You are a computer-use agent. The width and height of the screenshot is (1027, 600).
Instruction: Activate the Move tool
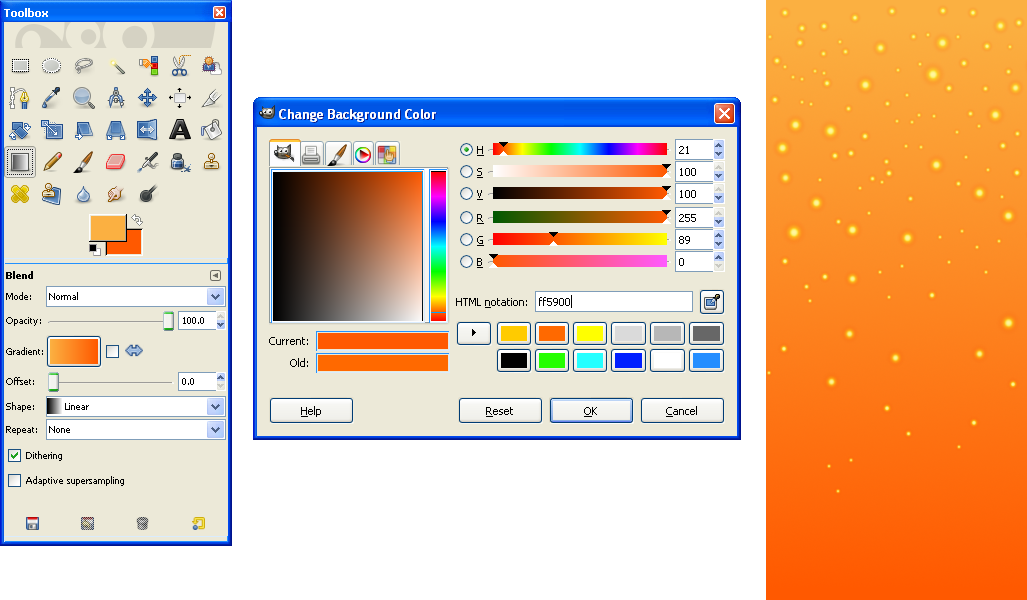coord(147,98)
